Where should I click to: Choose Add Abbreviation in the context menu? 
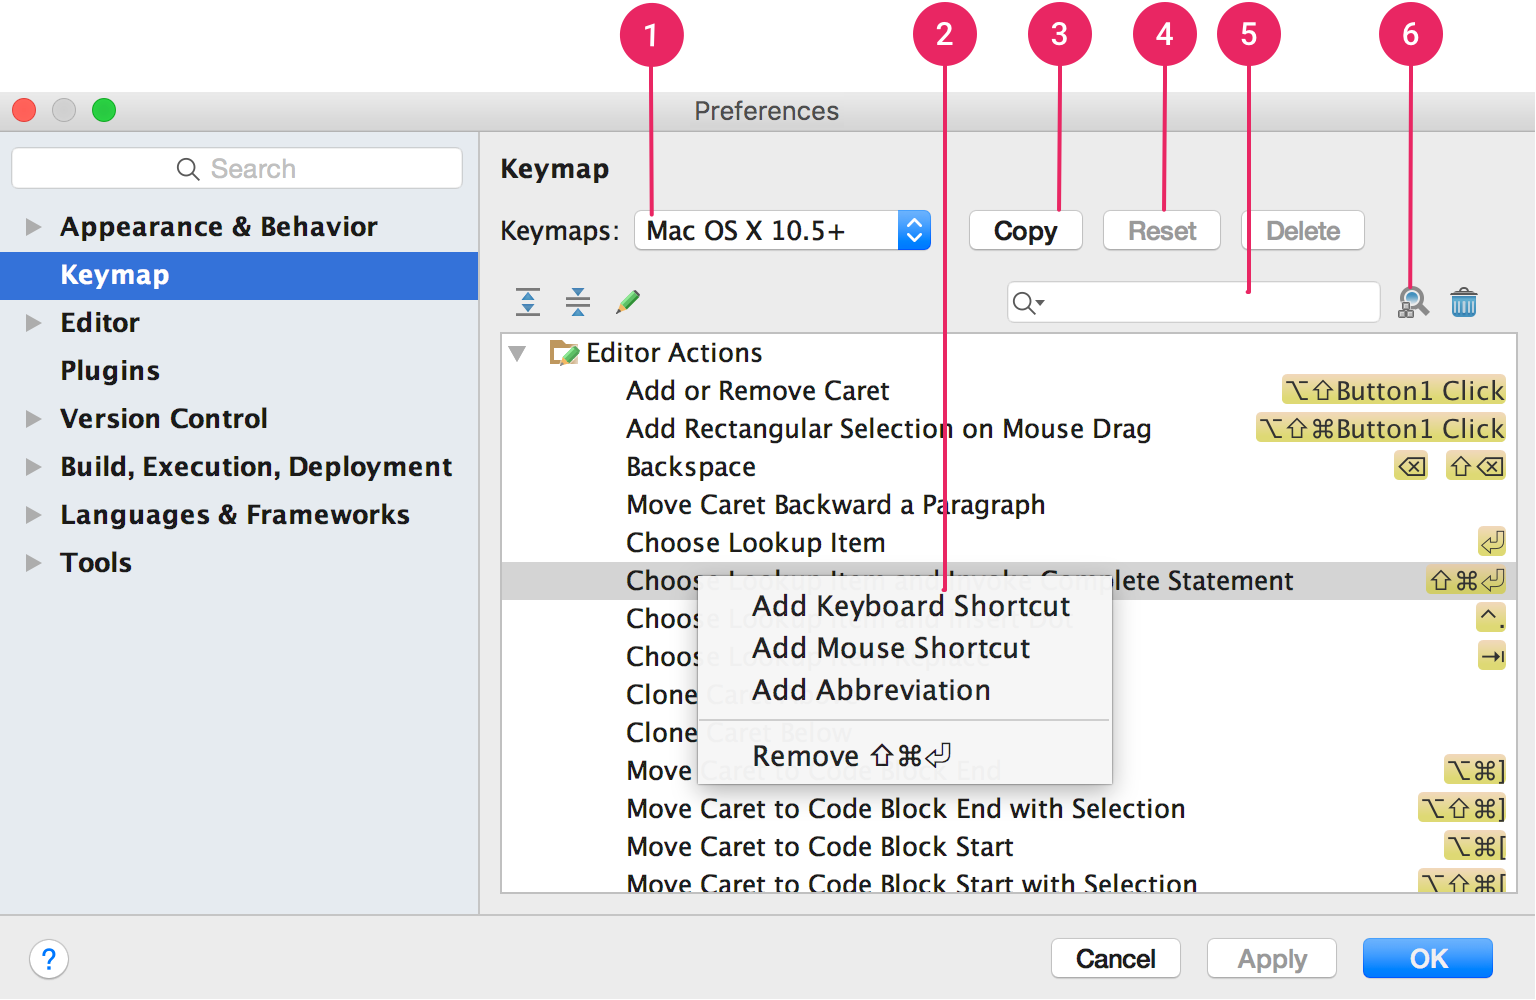point(871,690)
